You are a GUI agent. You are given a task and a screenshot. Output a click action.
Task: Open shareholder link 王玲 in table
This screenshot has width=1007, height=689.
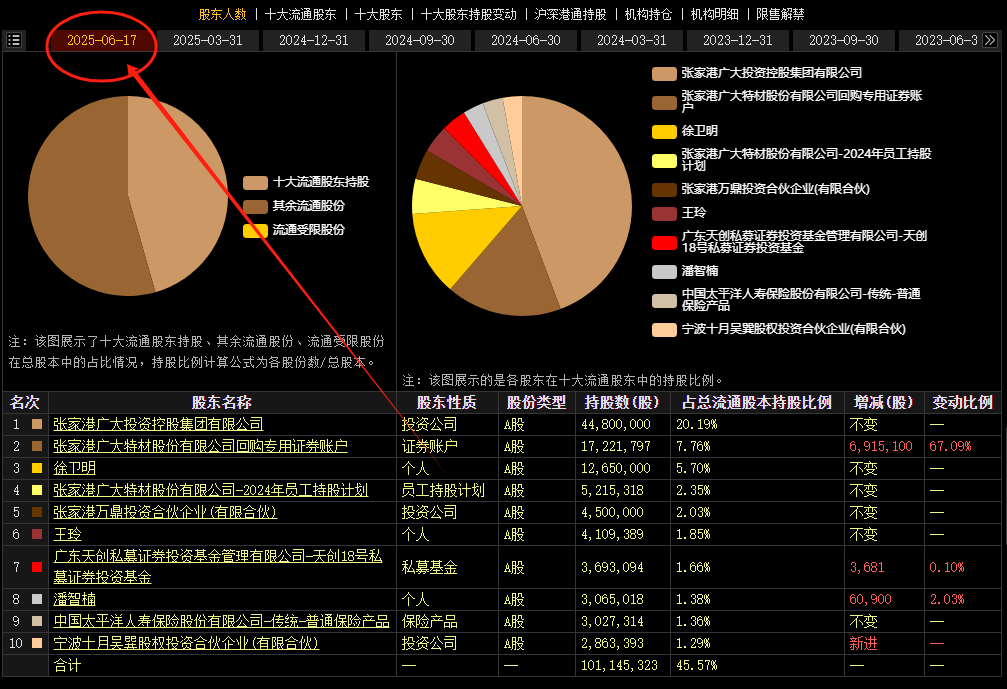pos(67,534)
